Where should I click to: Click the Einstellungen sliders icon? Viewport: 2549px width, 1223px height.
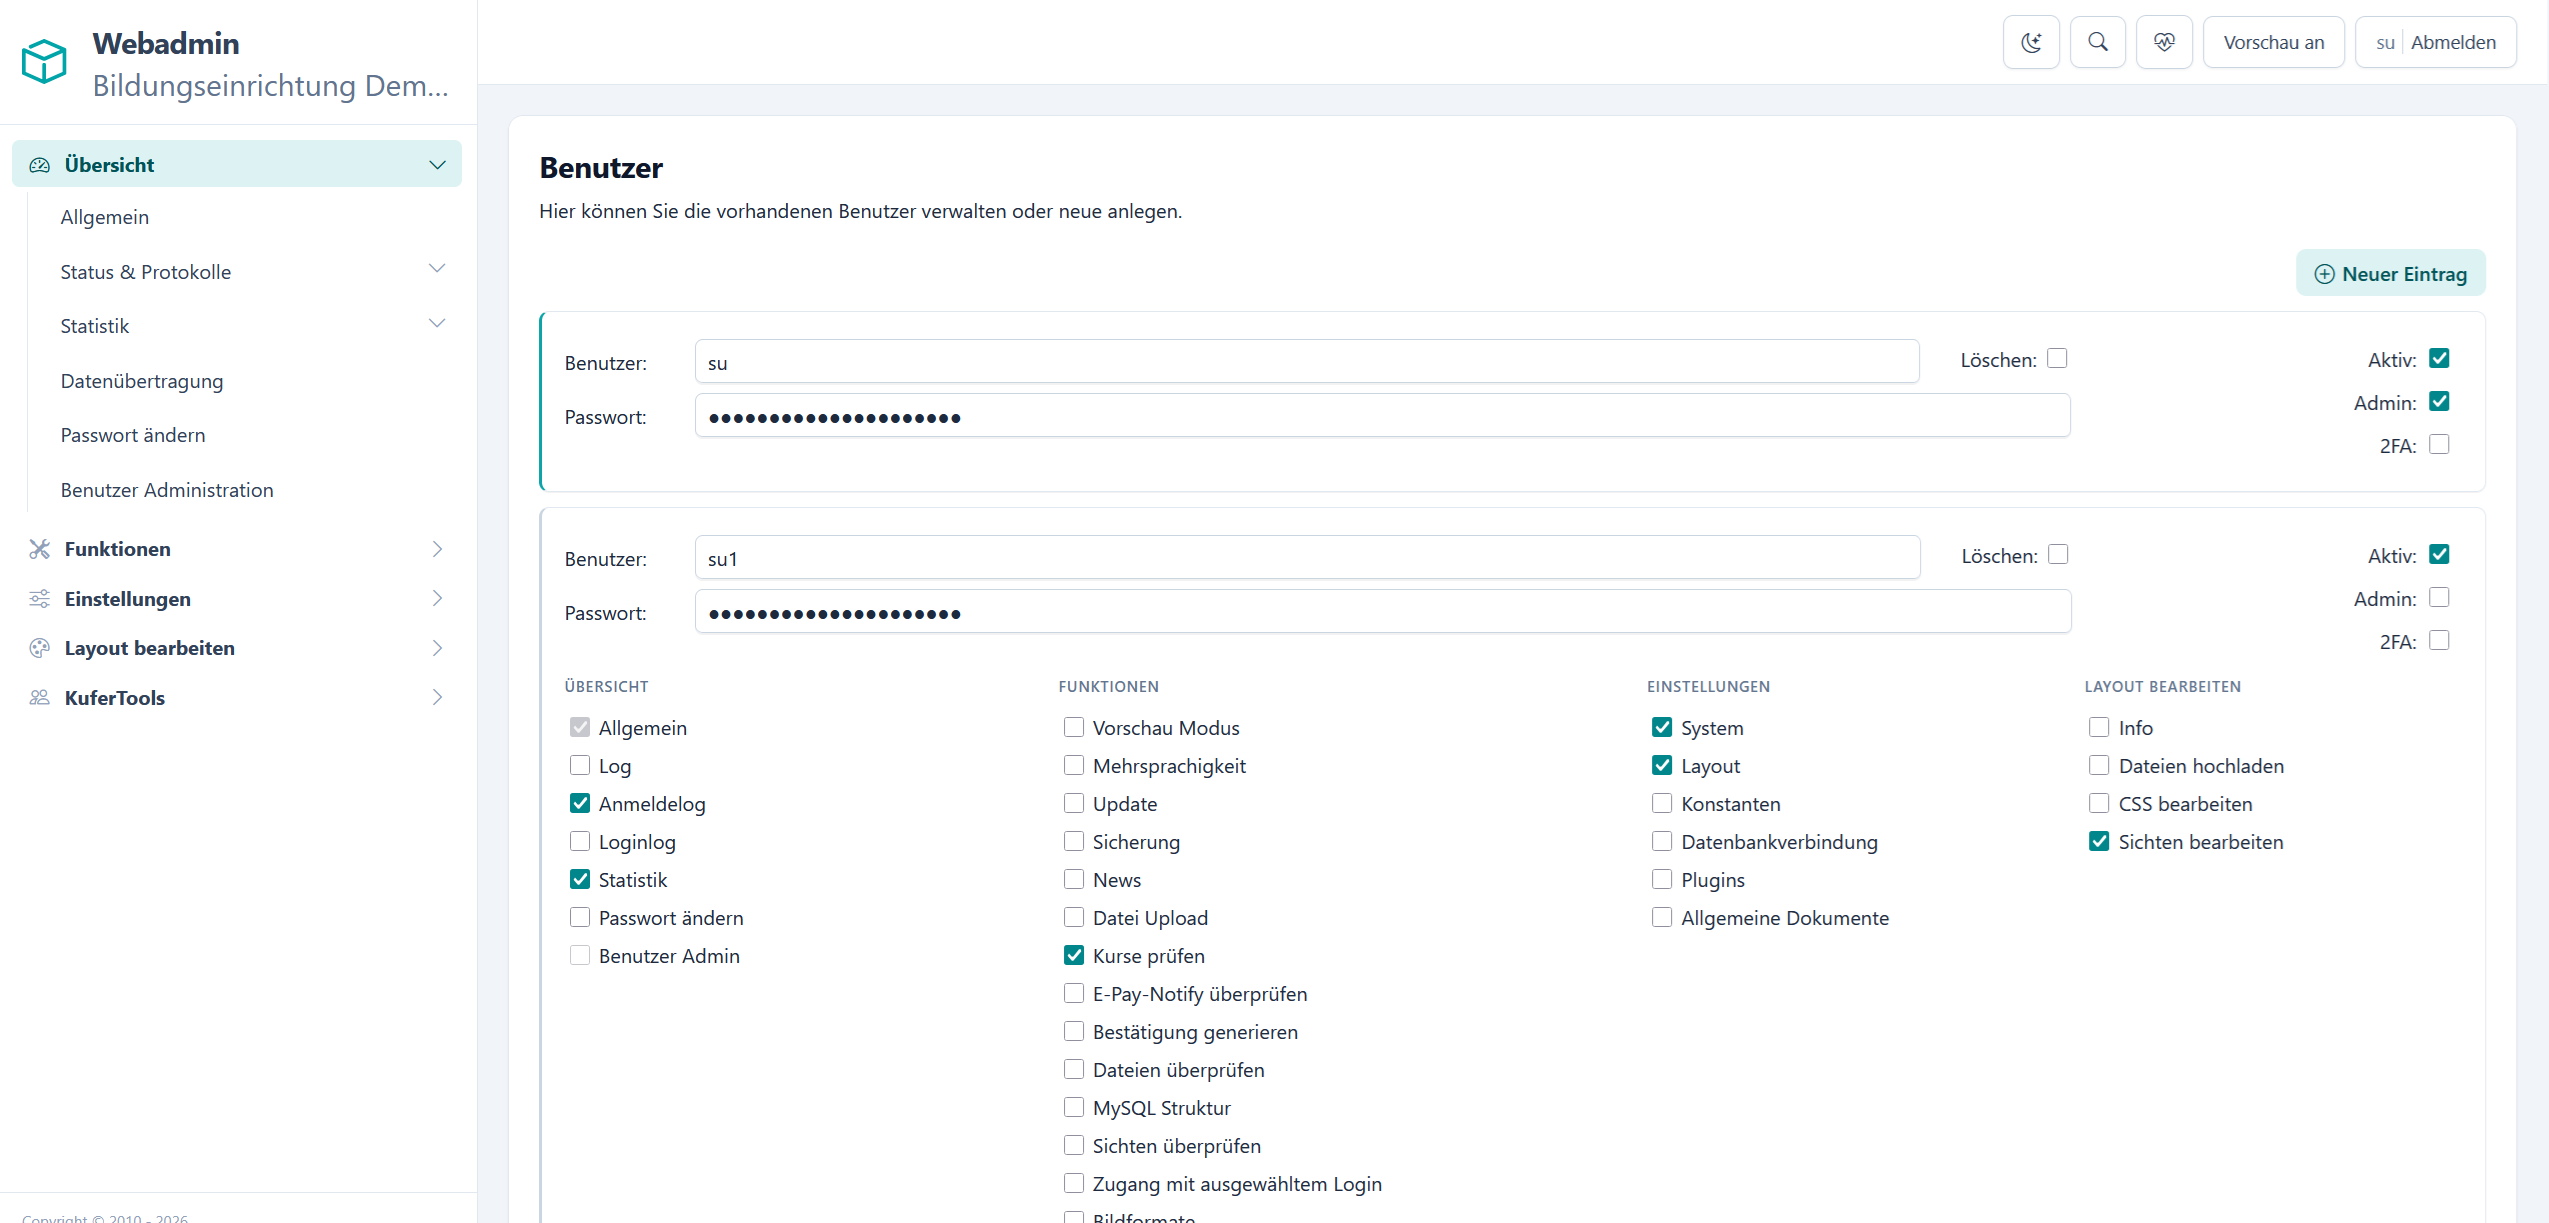coord(40,599)
